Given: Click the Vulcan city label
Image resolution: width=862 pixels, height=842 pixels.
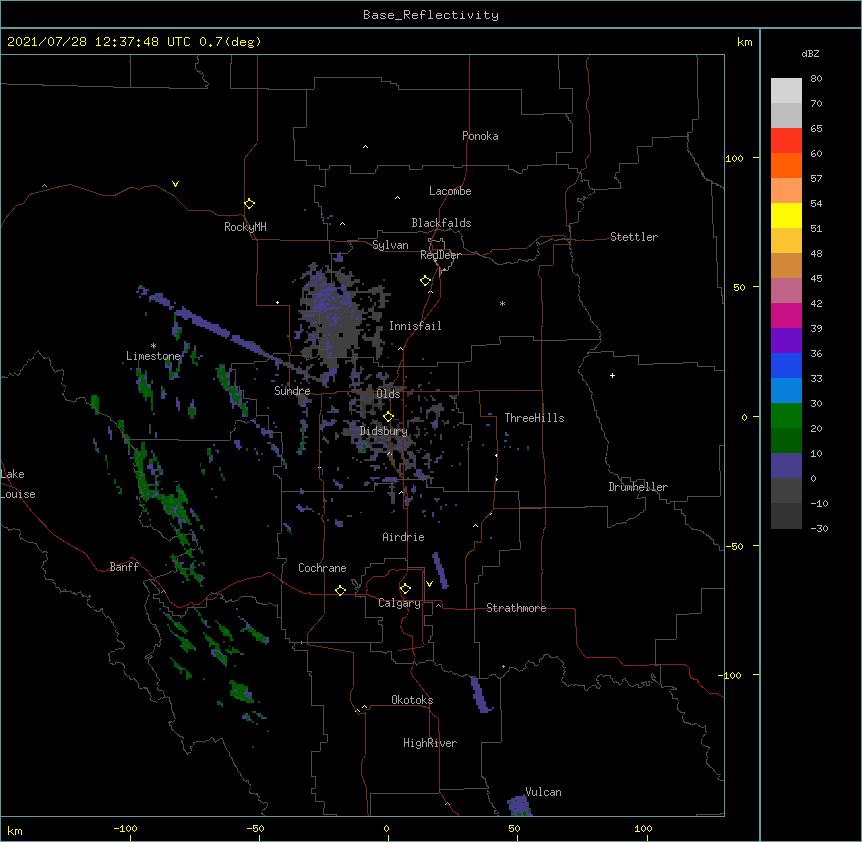Looking at the screenshot, I should (543, 792).
